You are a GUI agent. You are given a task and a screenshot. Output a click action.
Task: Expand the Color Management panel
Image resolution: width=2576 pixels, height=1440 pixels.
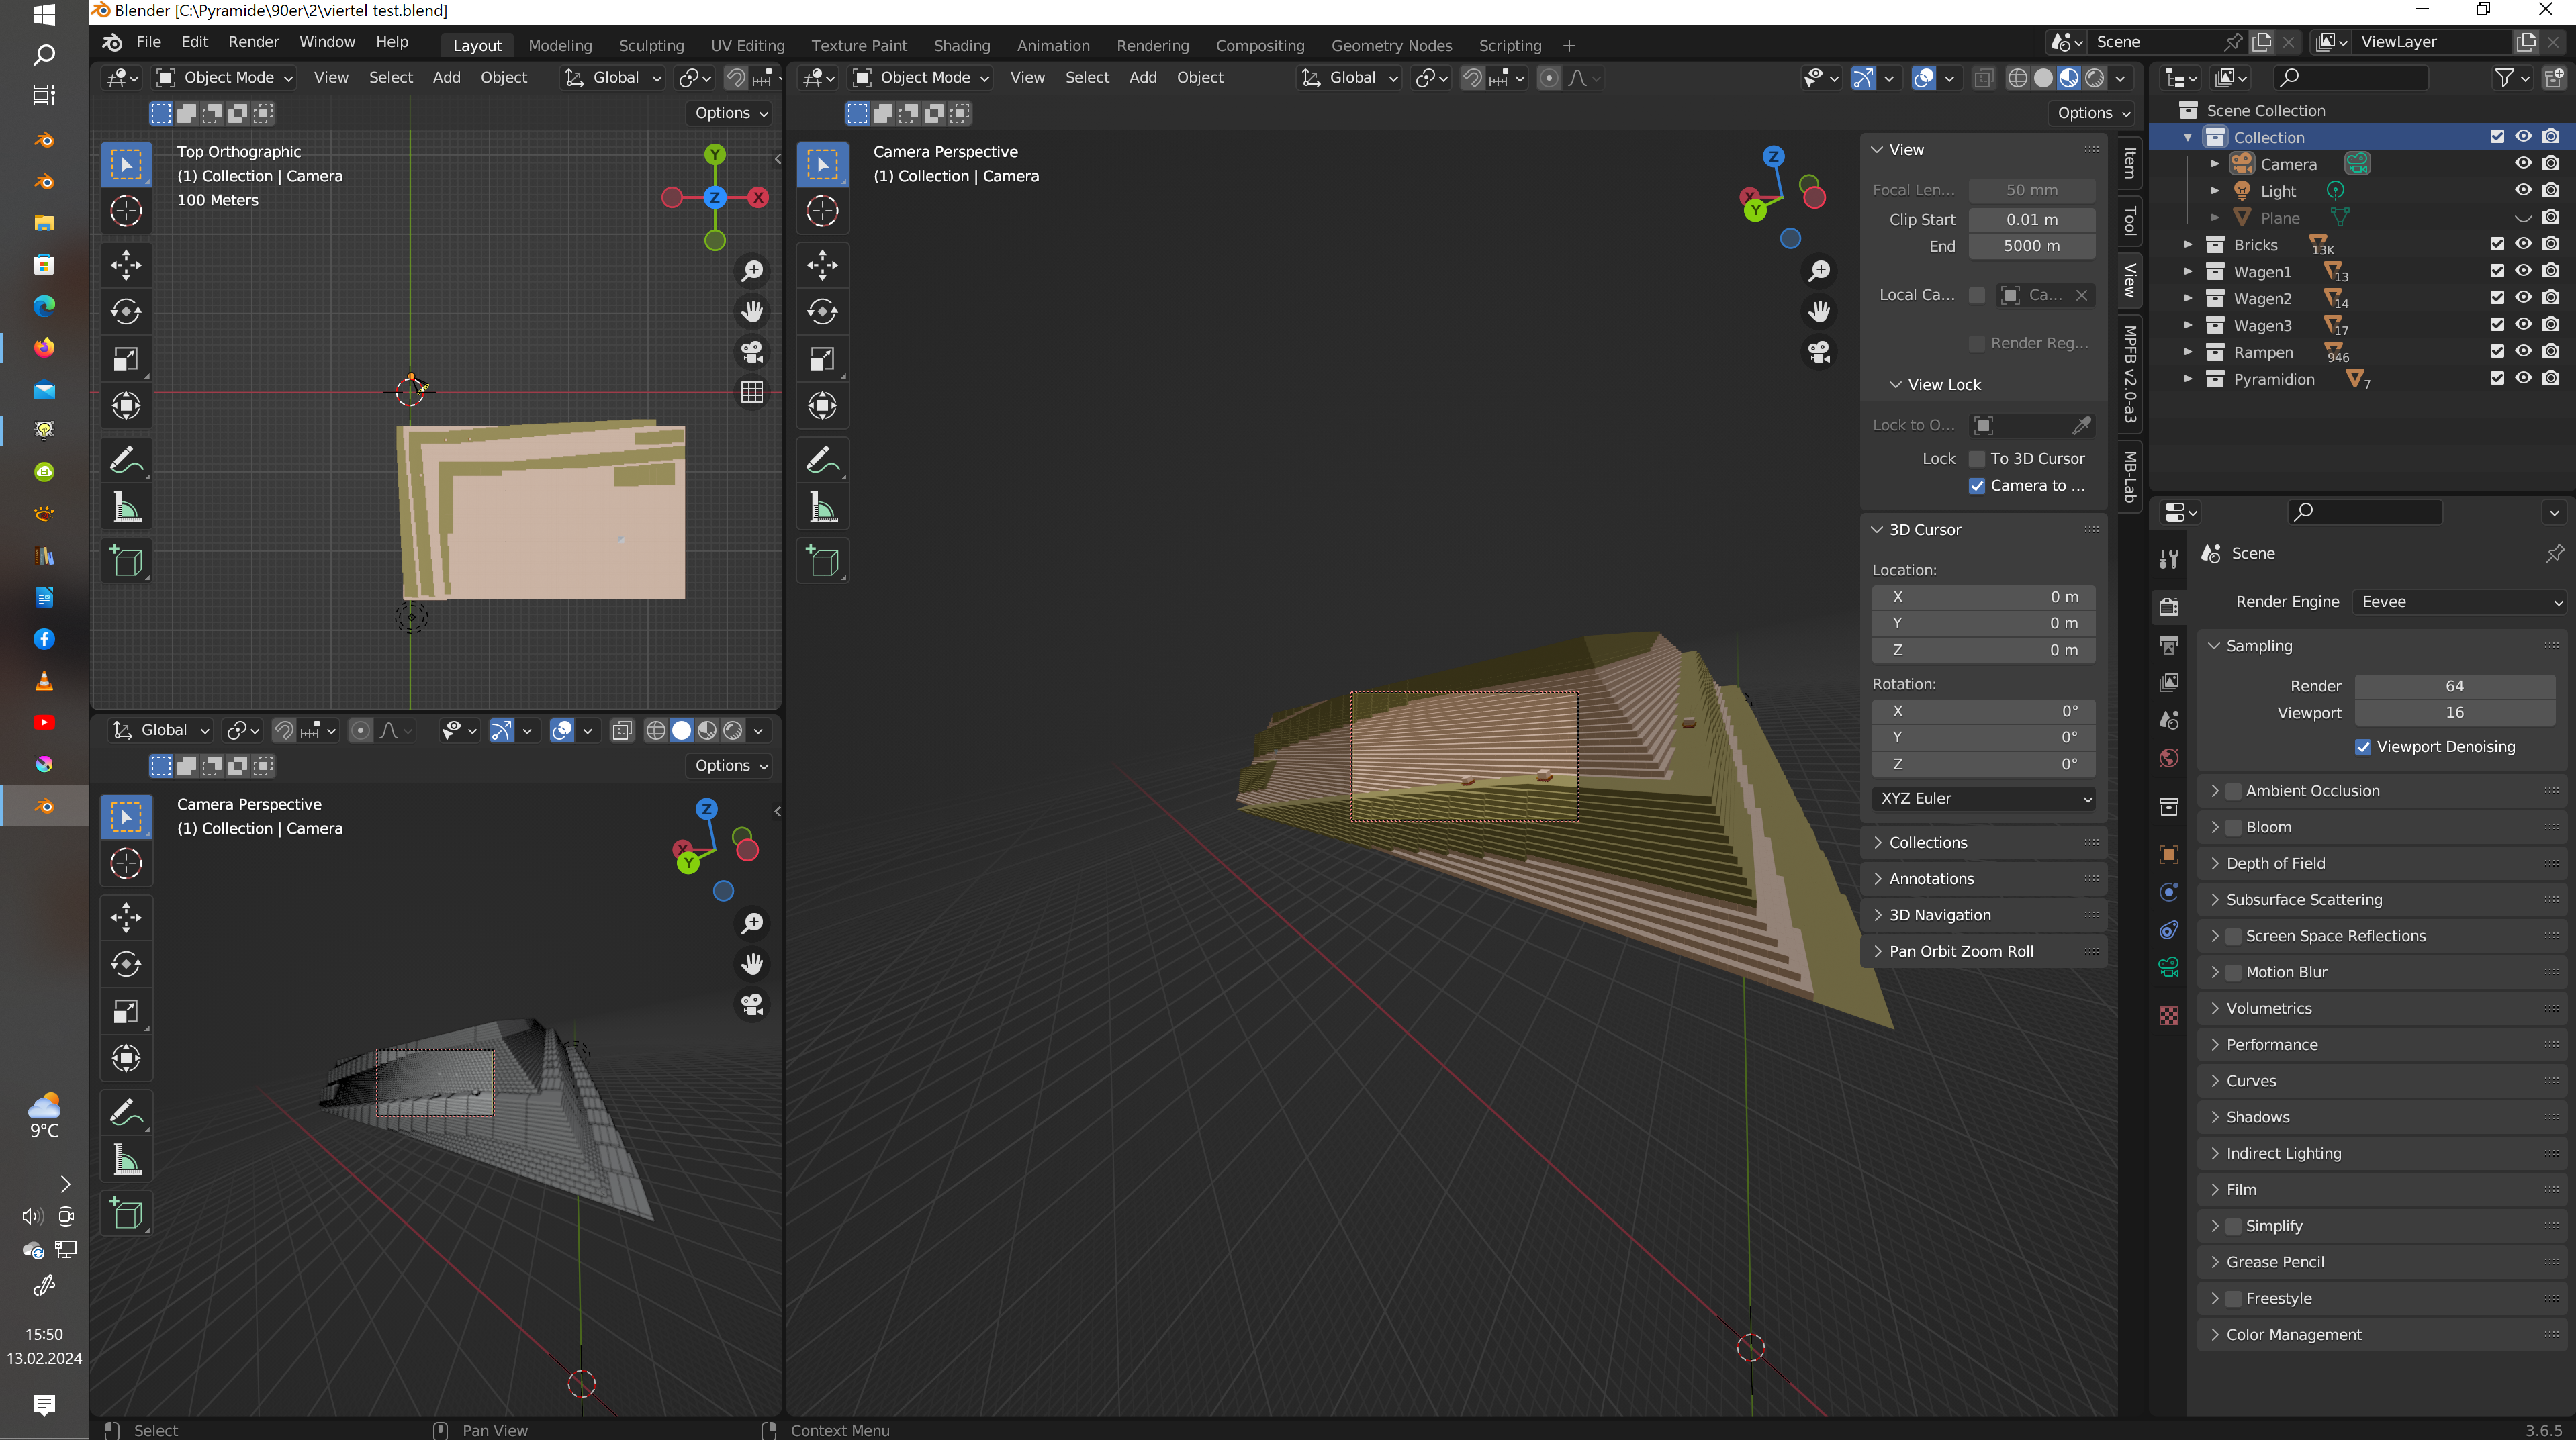[2293, 1335]
